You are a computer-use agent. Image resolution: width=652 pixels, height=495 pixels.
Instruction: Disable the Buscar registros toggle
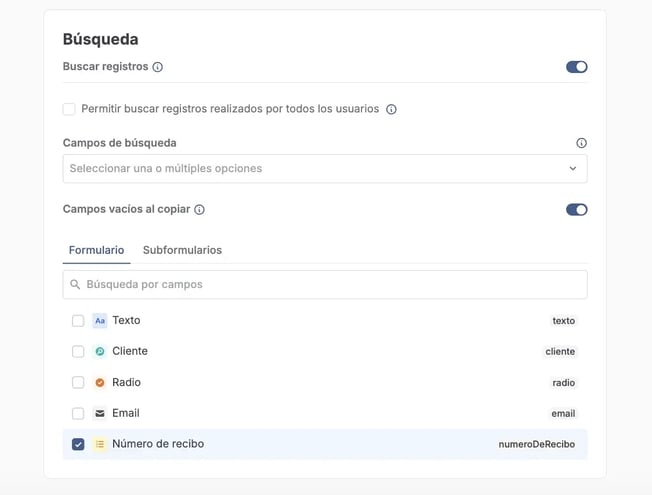(576, 67)
